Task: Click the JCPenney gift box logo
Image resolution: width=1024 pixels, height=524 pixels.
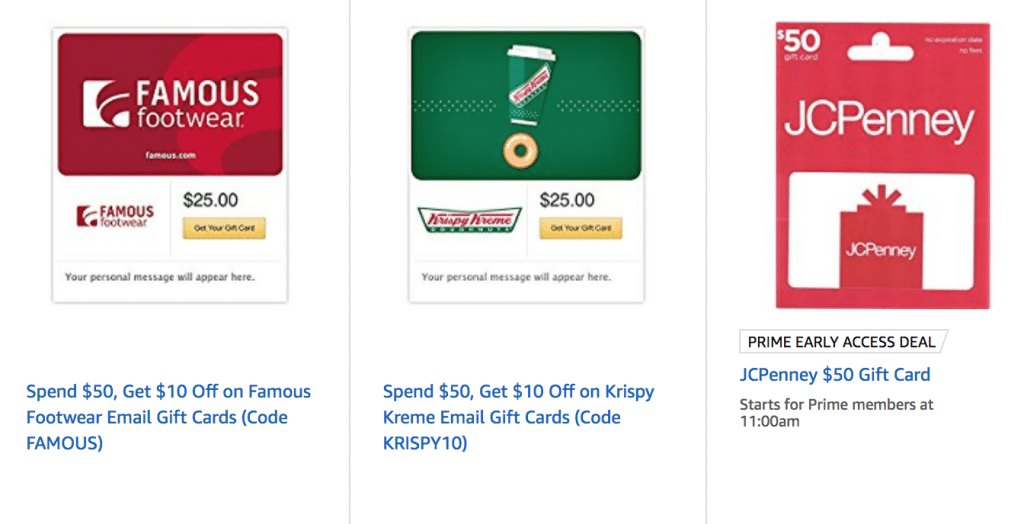Action: click(x=880, y=235)
